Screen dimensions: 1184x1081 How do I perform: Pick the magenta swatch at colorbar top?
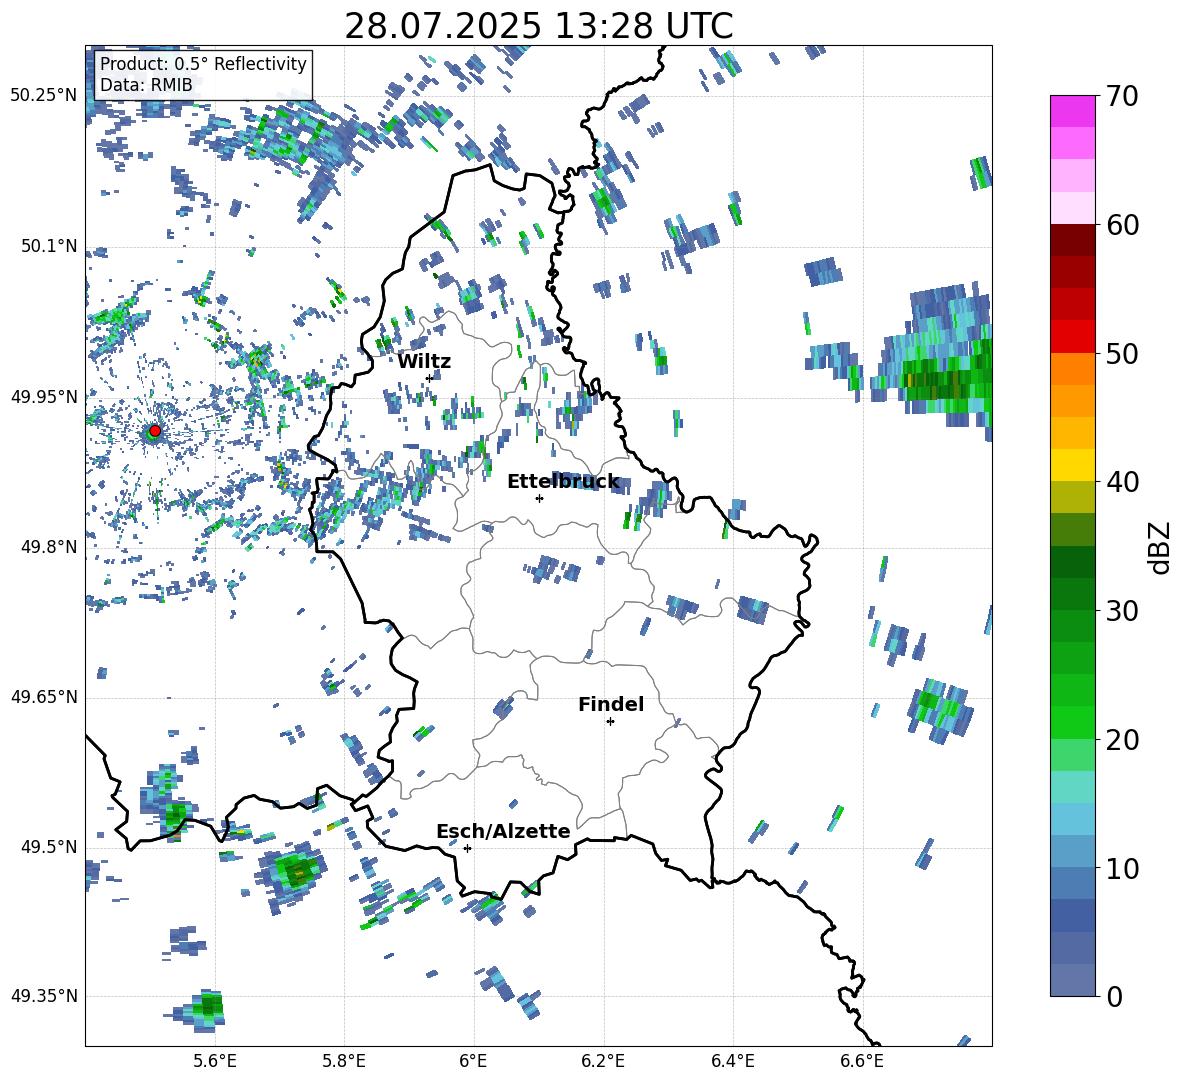coord(1072,111)
